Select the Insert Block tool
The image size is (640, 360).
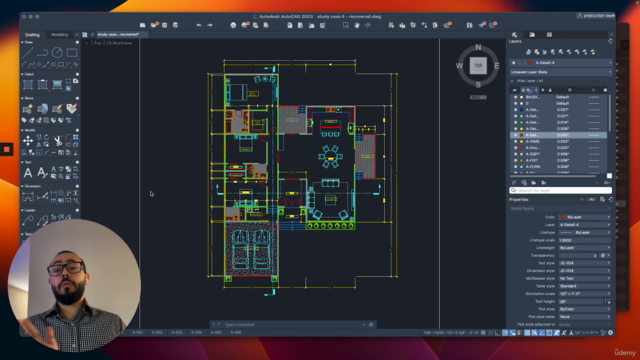(x=42, y=109)
